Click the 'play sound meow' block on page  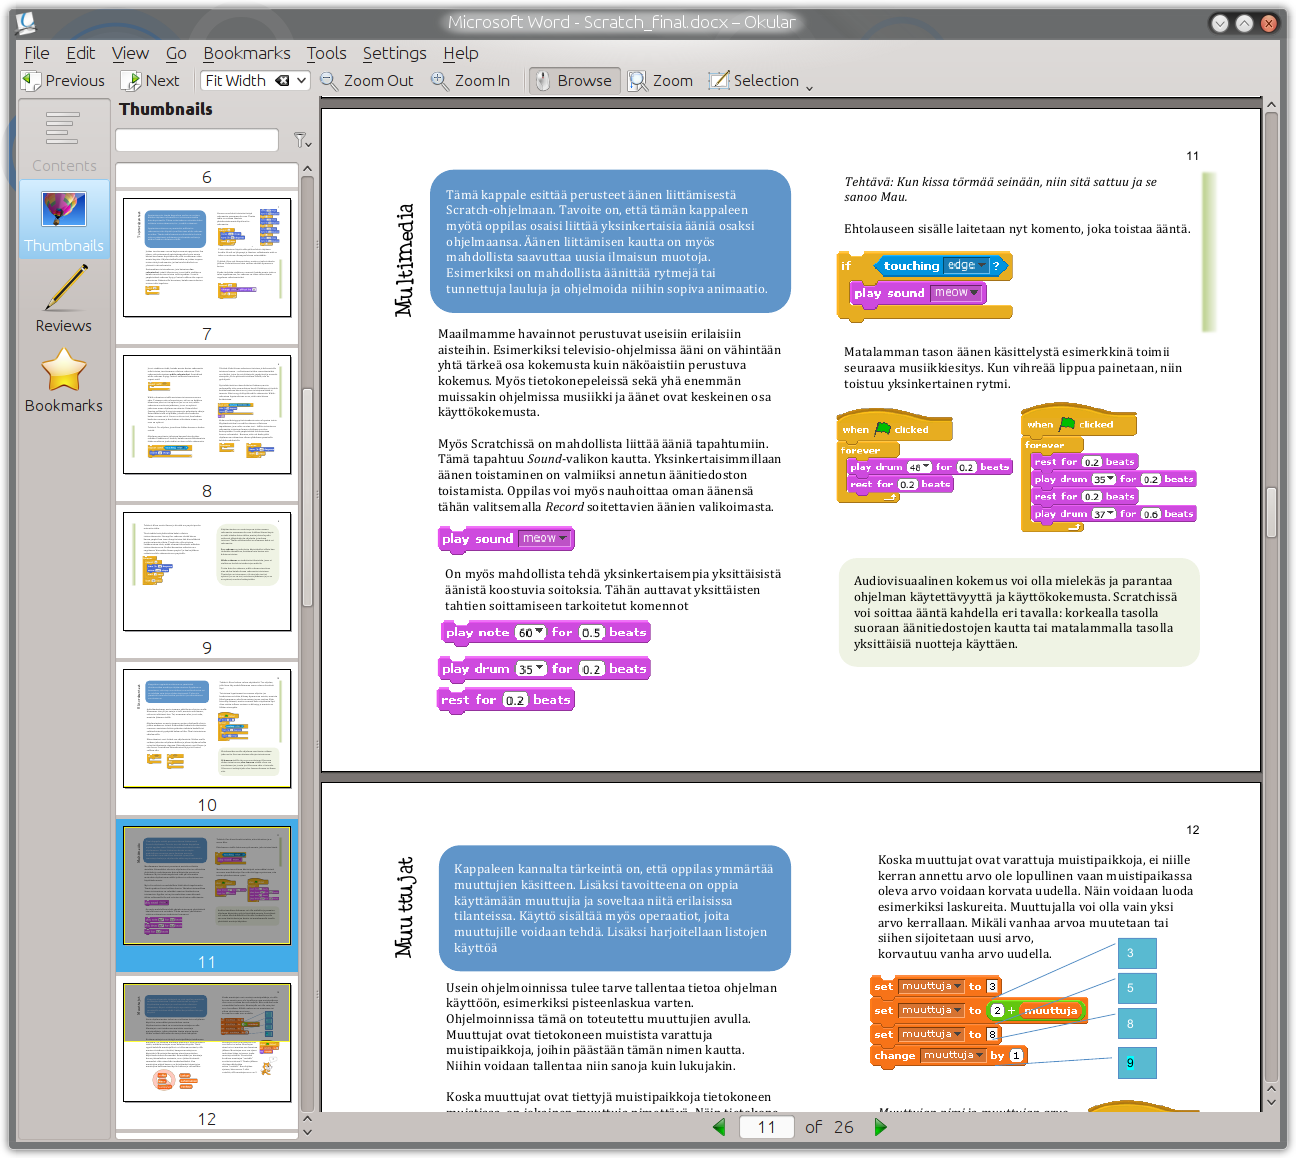click(506, 539)
